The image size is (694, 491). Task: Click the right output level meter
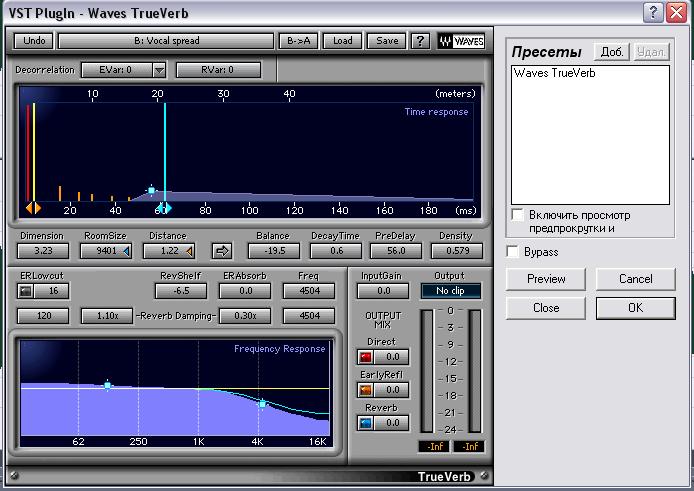tap(474, 371)
